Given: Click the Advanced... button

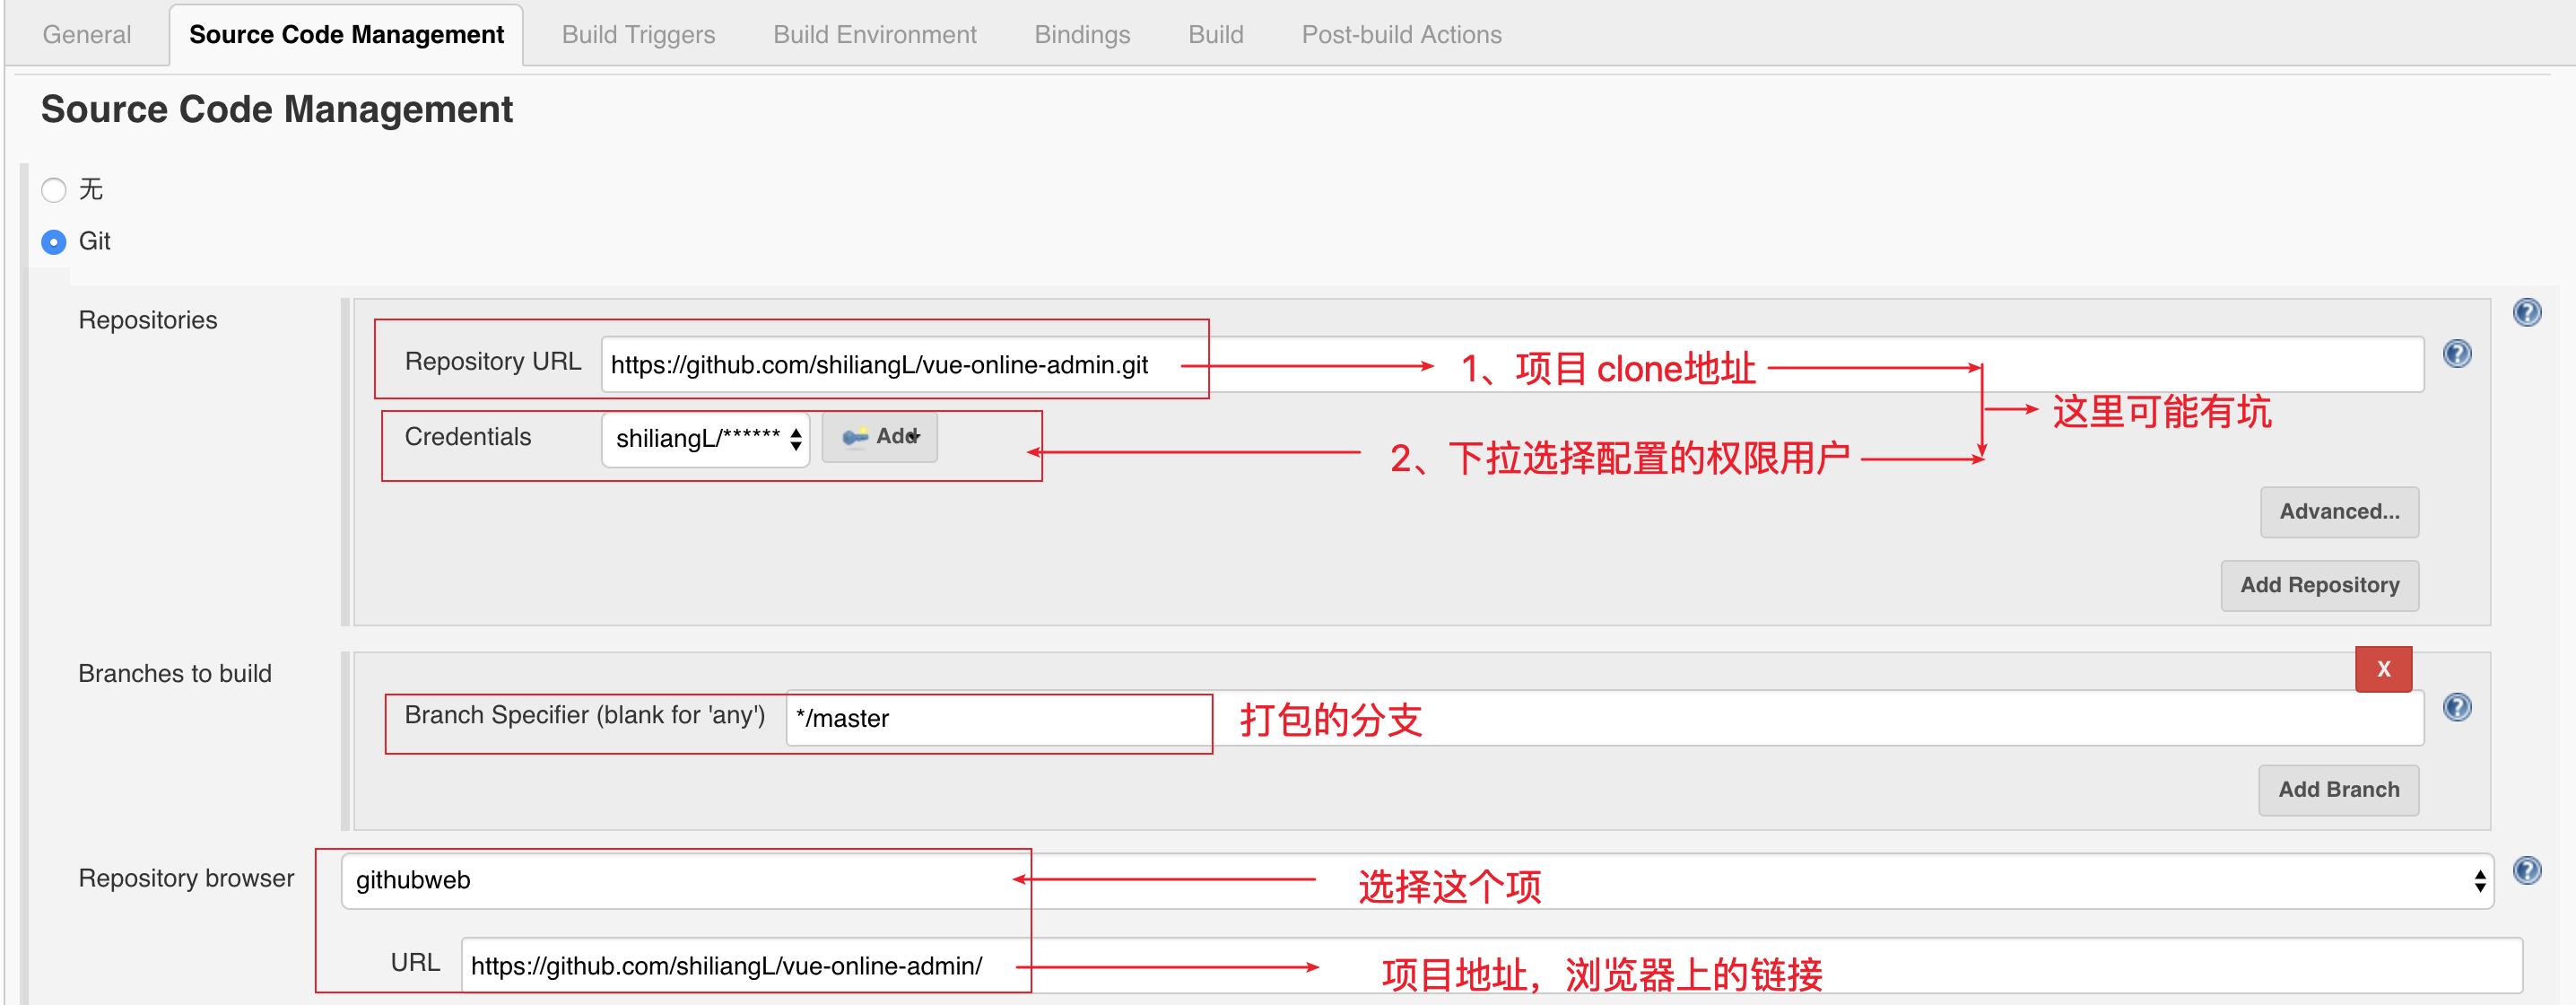Looking at the screenshot, I should [2339, 512].
